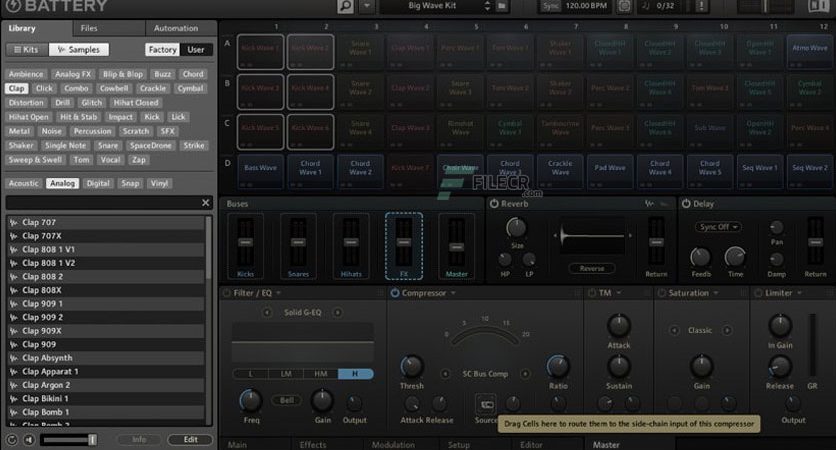Toggle the Saturation power button
836x450 pixels.
662,293
